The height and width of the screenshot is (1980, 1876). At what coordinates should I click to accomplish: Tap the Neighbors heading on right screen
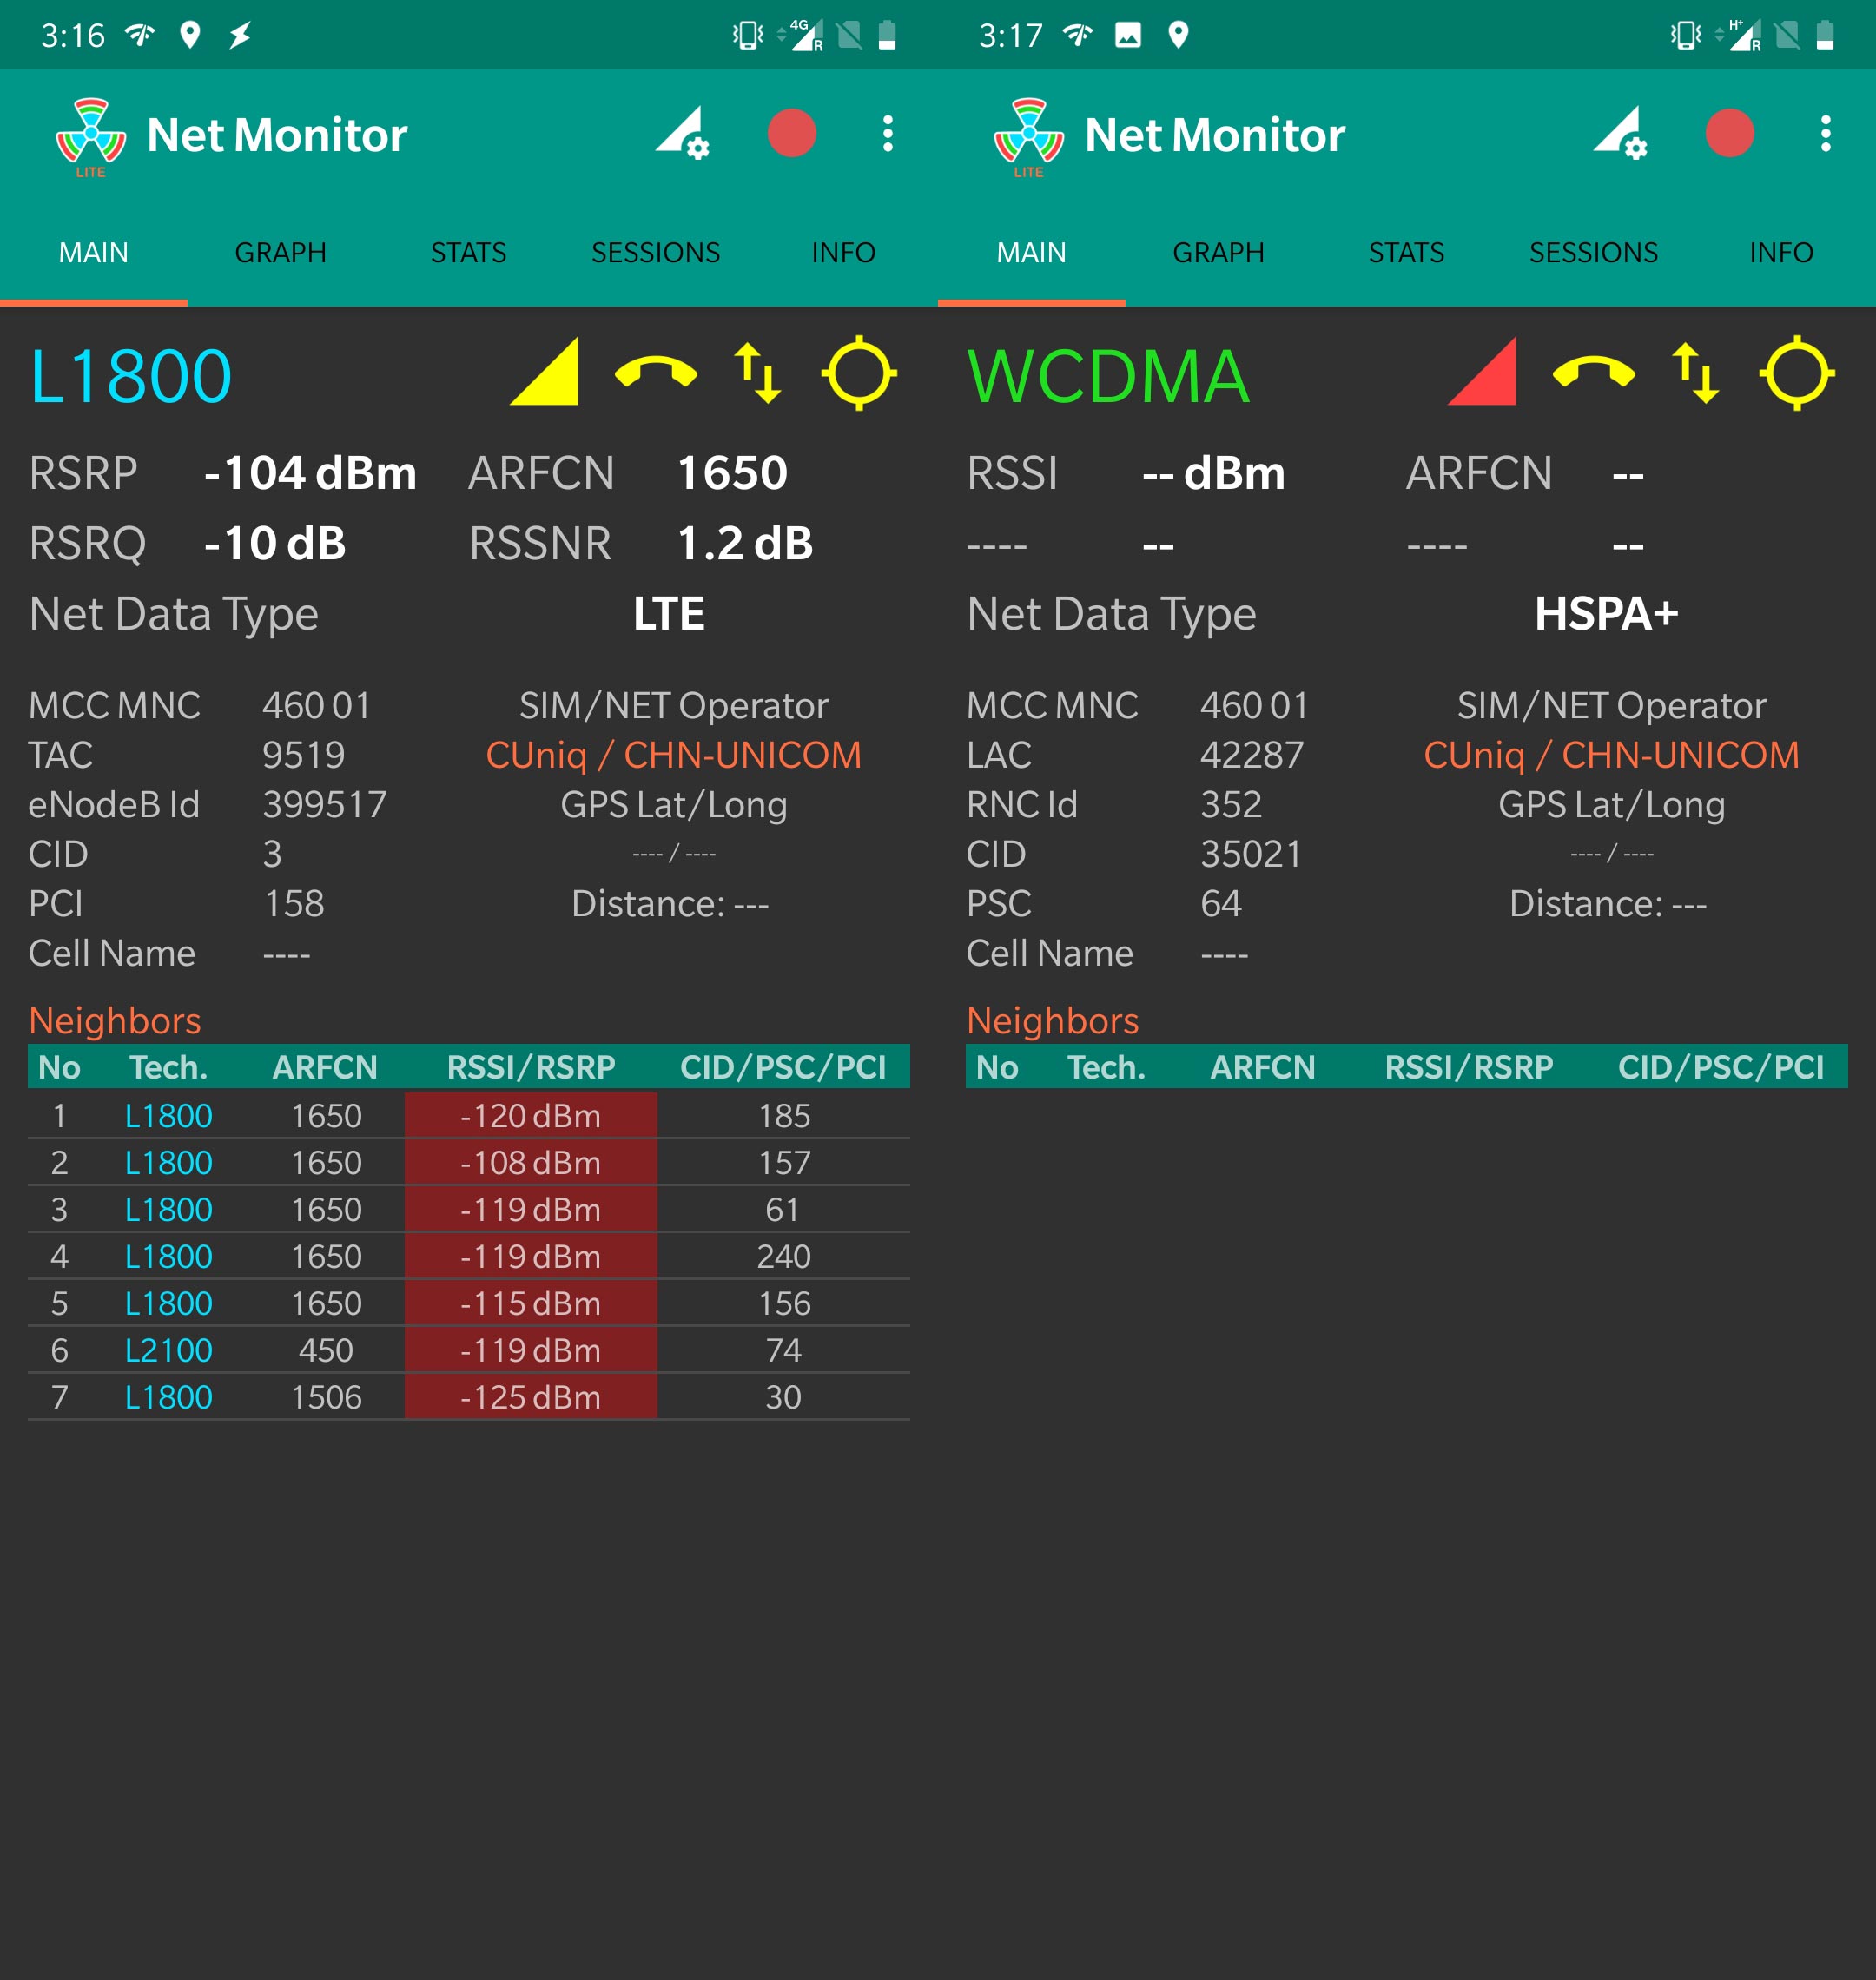[x=1052, y=1021]
